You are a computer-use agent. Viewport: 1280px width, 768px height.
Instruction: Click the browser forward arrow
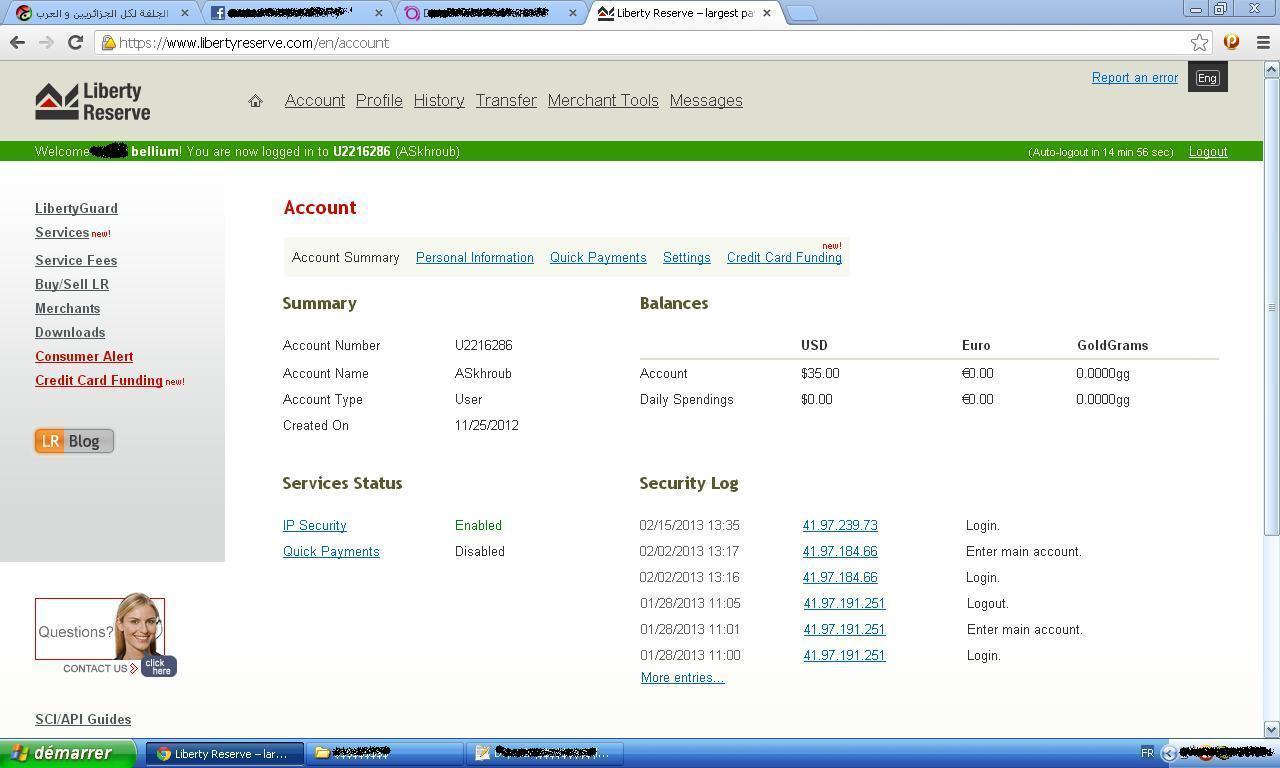point(46,42)
